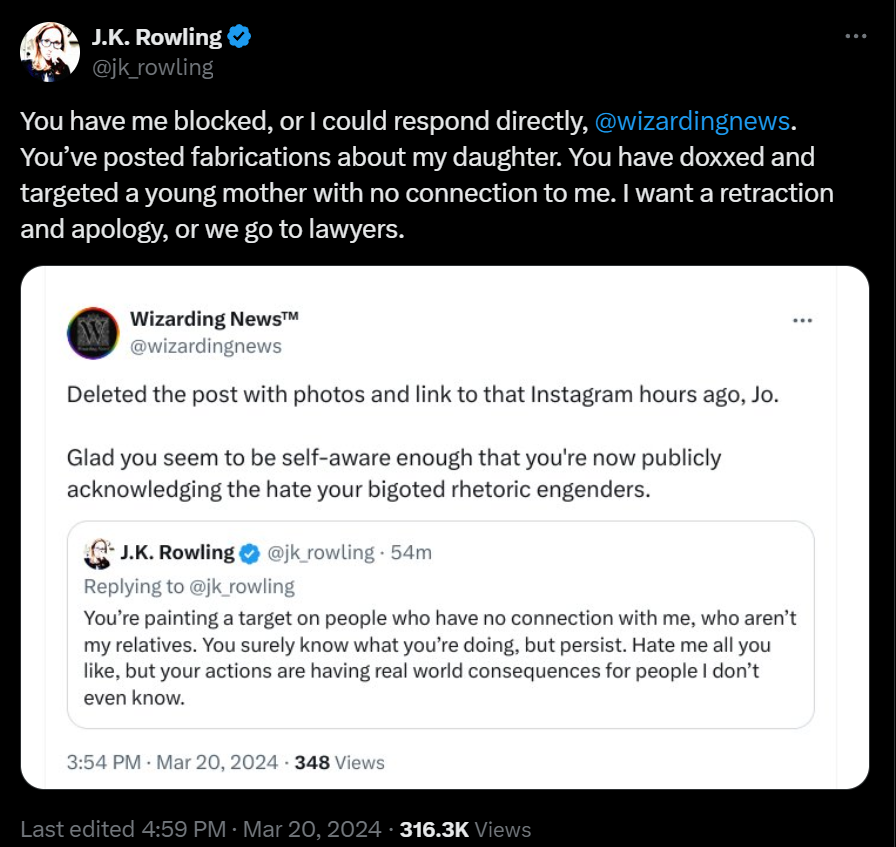Open the nested tweet's 54m timestamp
The height and width of the screenshot is (847, 896).
(411, 553)
